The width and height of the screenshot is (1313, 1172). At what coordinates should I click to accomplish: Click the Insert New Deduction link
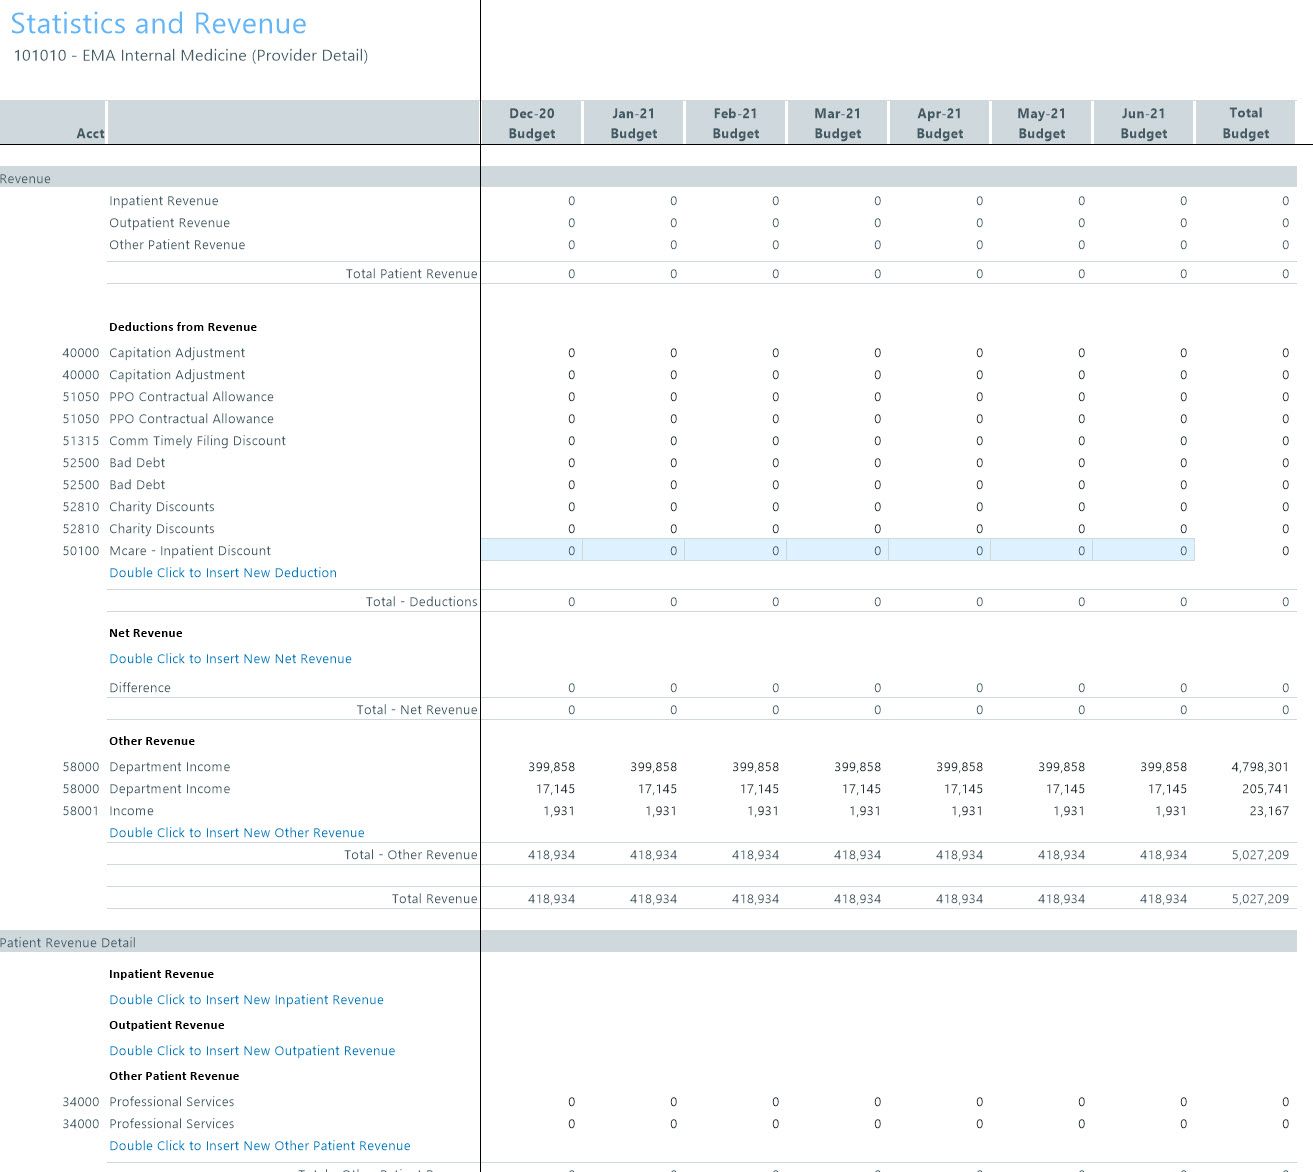[x=222, y=572]
